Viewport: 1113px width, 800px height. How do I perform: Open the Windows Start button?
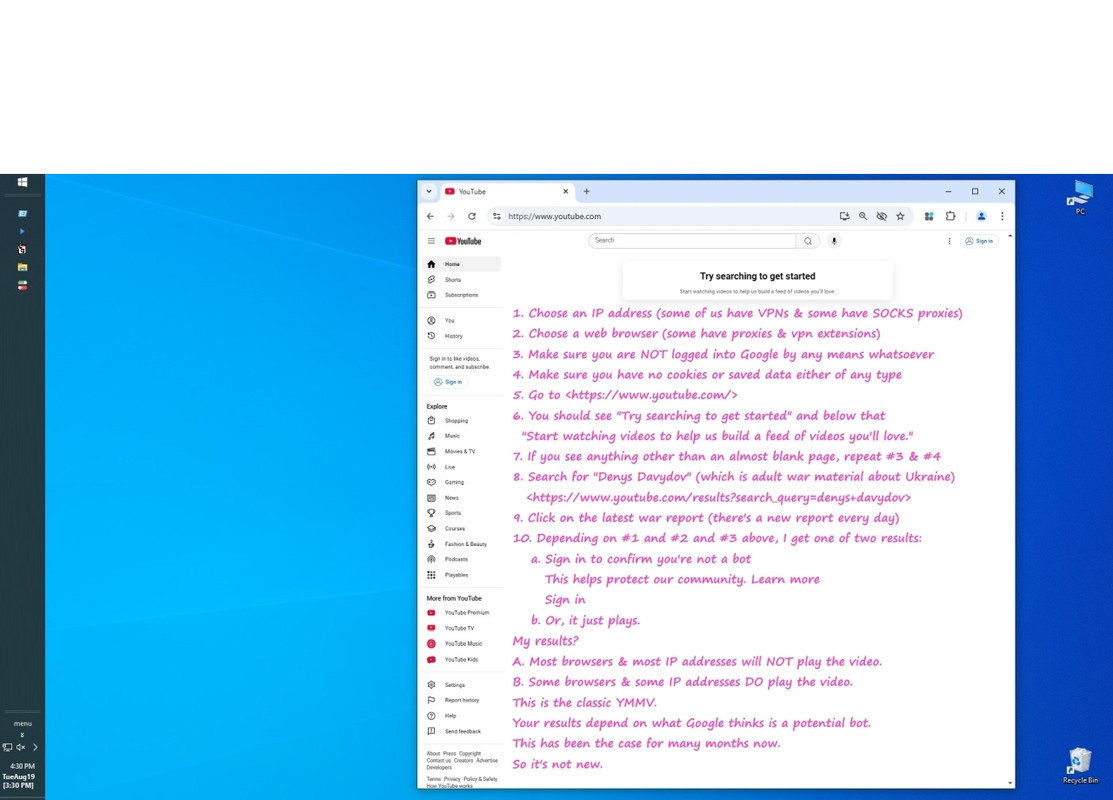tap(22, 182)
